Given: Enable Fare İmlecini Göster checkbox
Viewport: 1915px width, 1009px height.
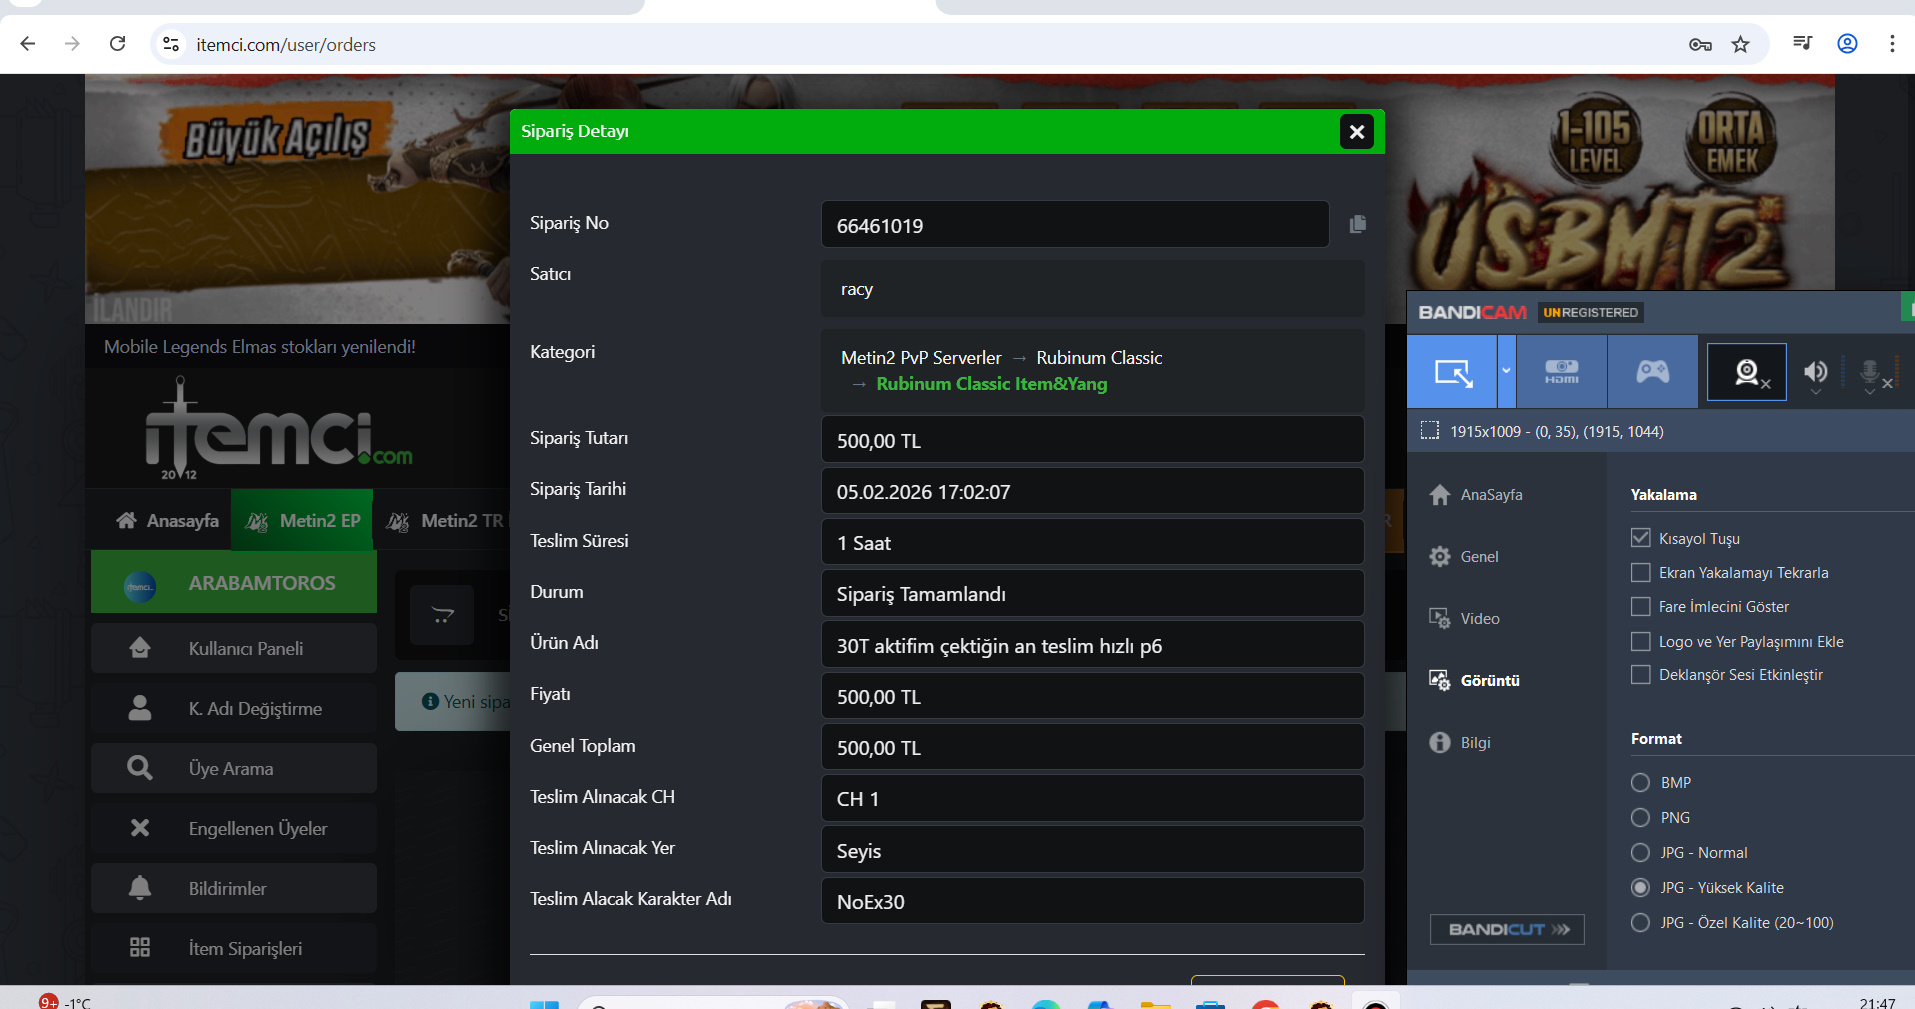Looking at the screenshot, I should tap(1640, 606).
